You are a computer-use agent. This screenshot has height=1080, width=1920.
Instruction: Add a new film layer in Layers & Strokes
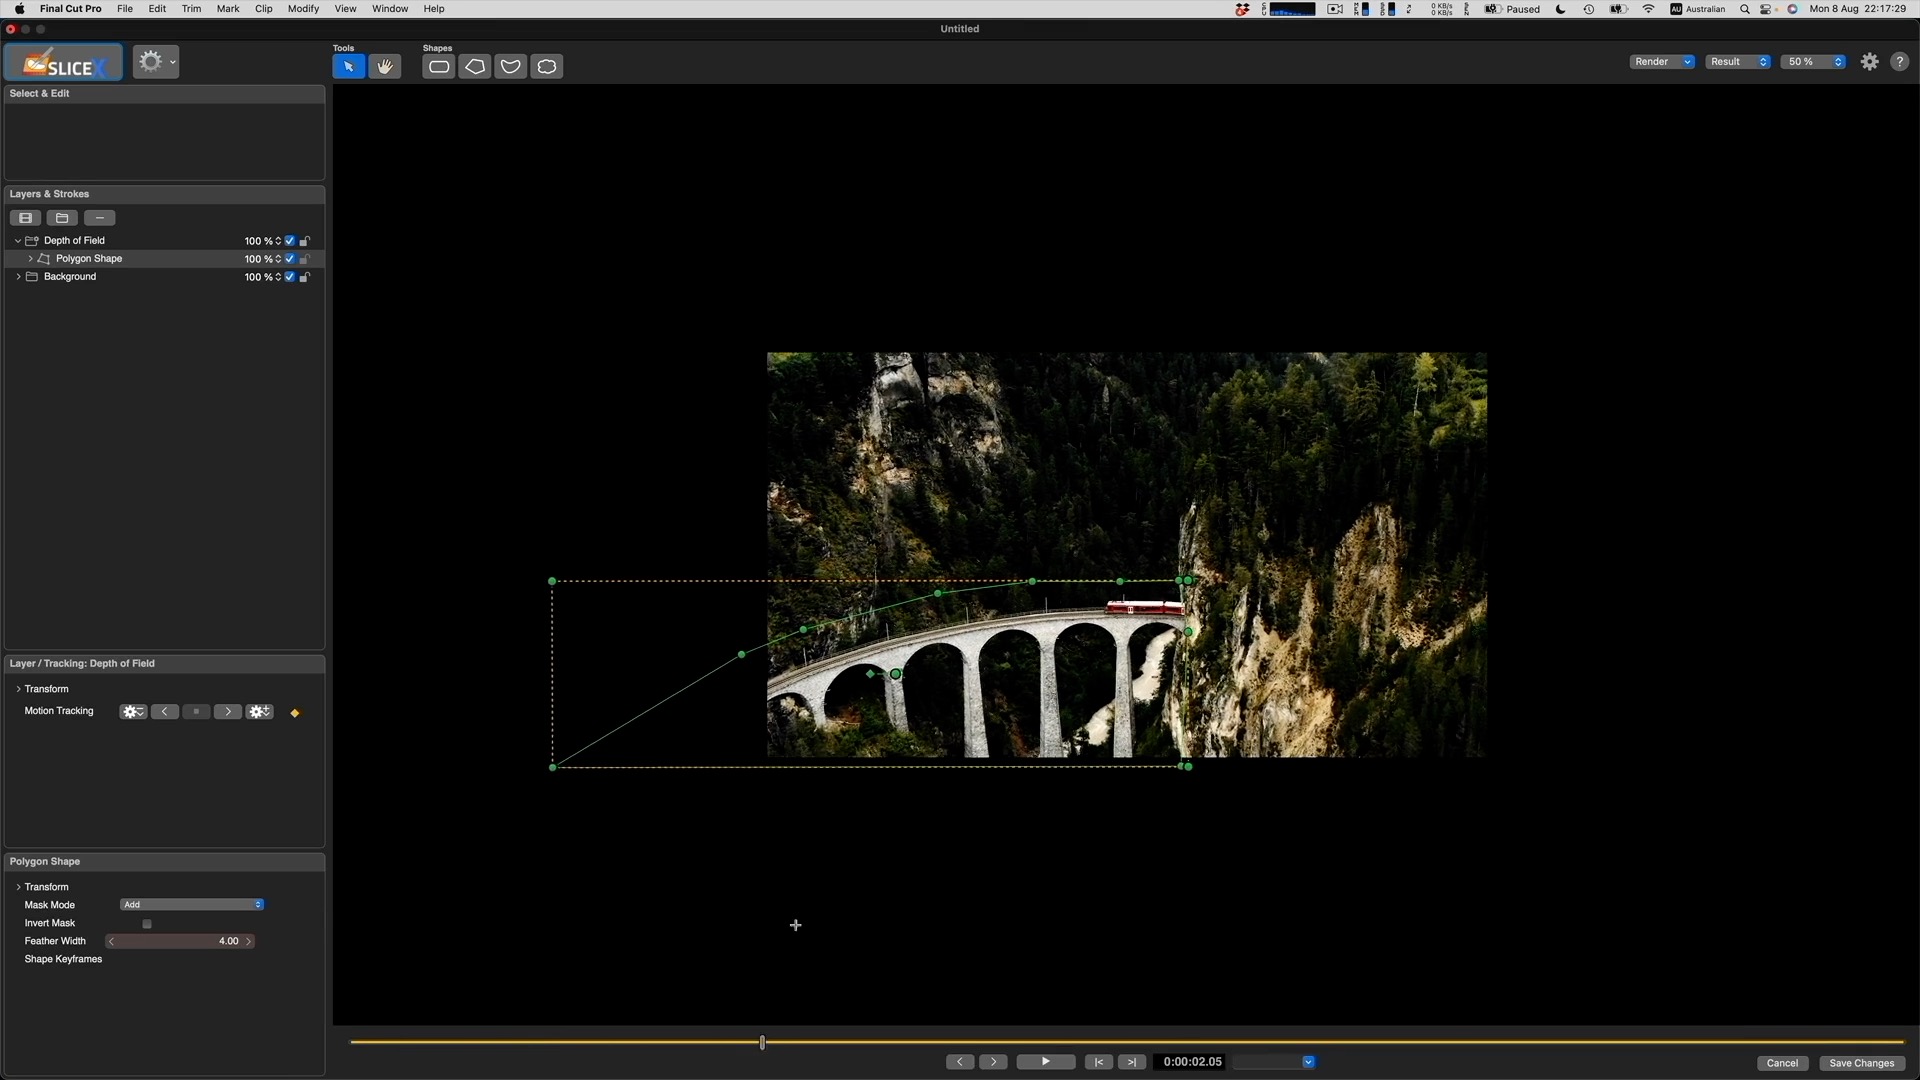click(x=26, y=218)
